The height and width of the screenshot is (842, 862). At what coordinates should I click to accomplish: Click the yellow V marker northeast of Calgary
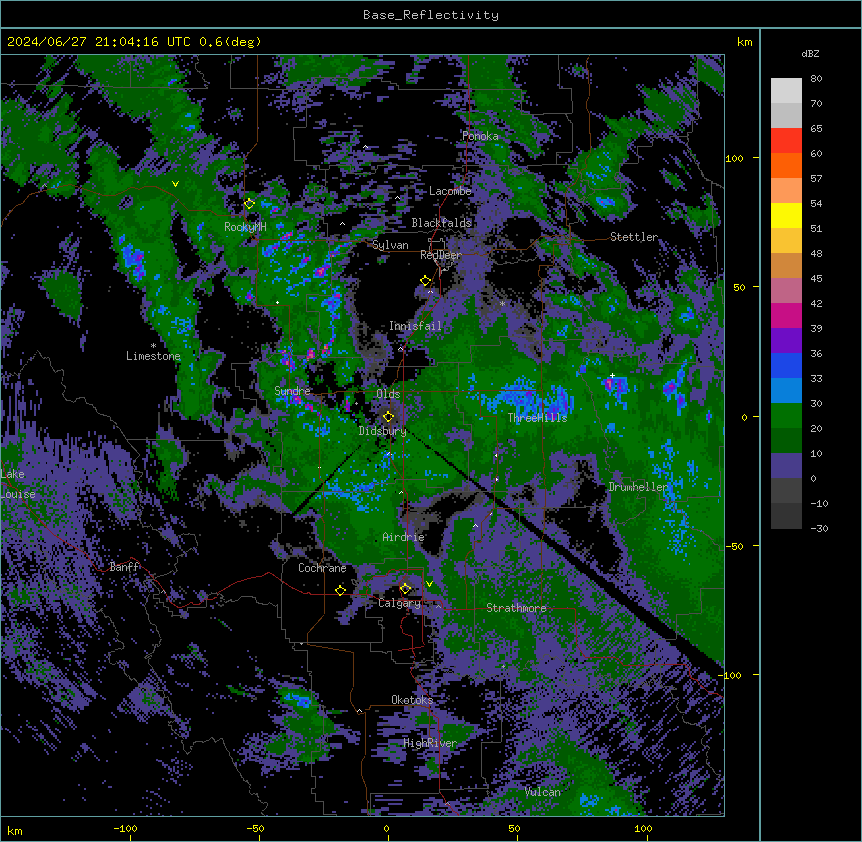tap(429, 584)
